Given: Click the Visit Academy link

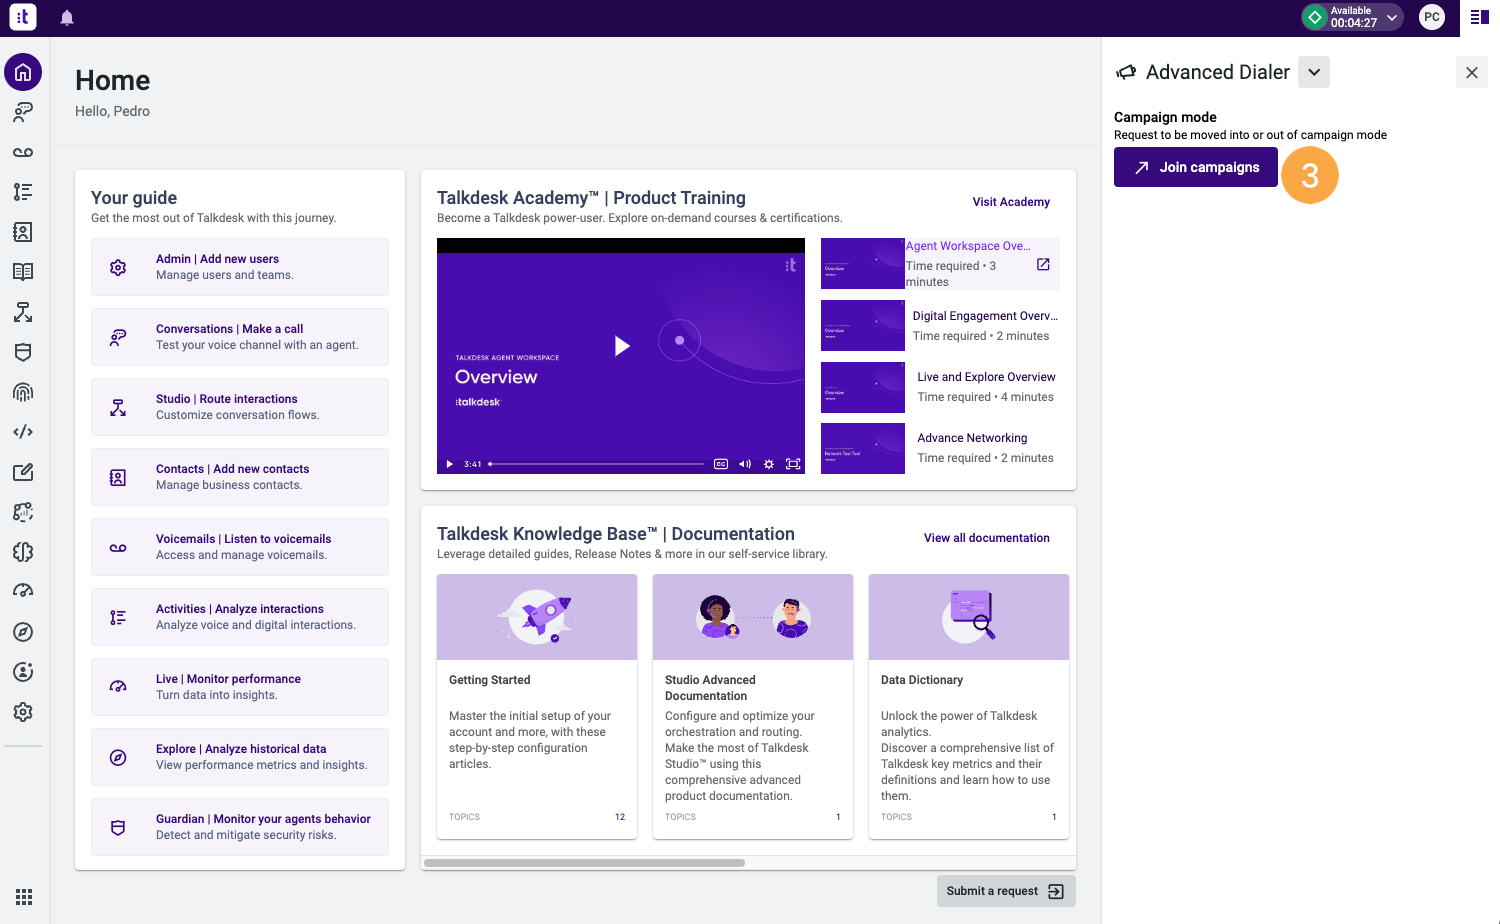Looking at the screenshot, I should (x=1011, y=202).
